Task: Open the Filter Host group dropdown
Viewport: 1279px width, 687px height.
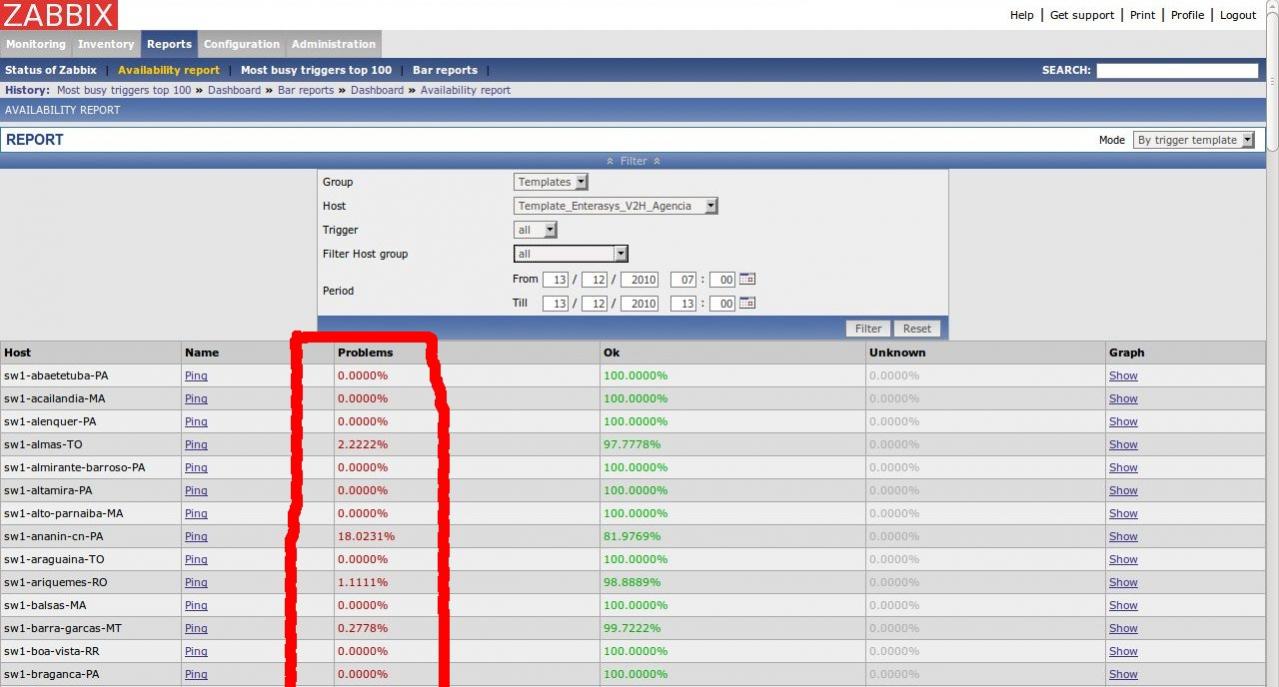Action: 571,254
